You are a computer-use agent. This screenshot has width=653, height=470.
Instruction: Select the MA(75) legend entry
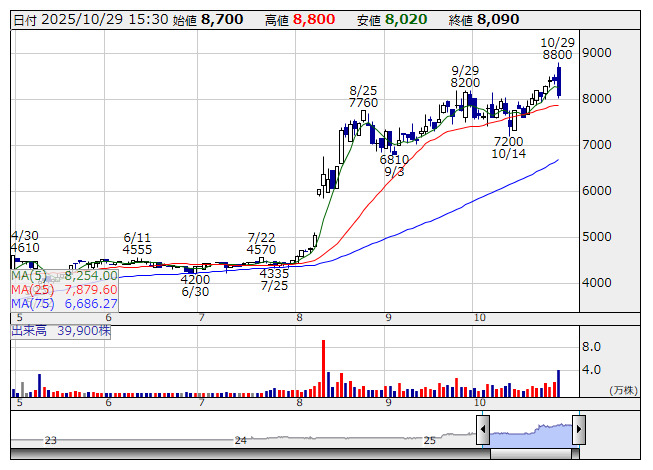tap(65, 303)
